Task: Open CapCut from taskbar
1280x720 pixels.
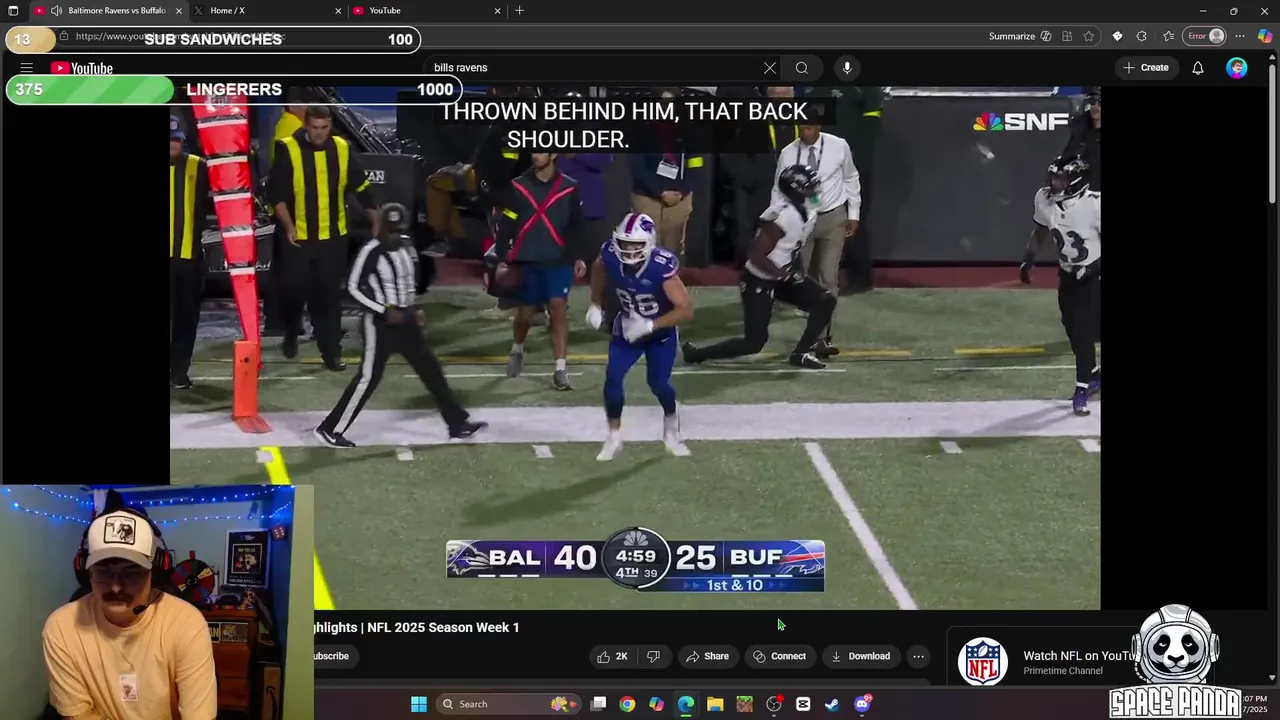Action: click(803, 704)
